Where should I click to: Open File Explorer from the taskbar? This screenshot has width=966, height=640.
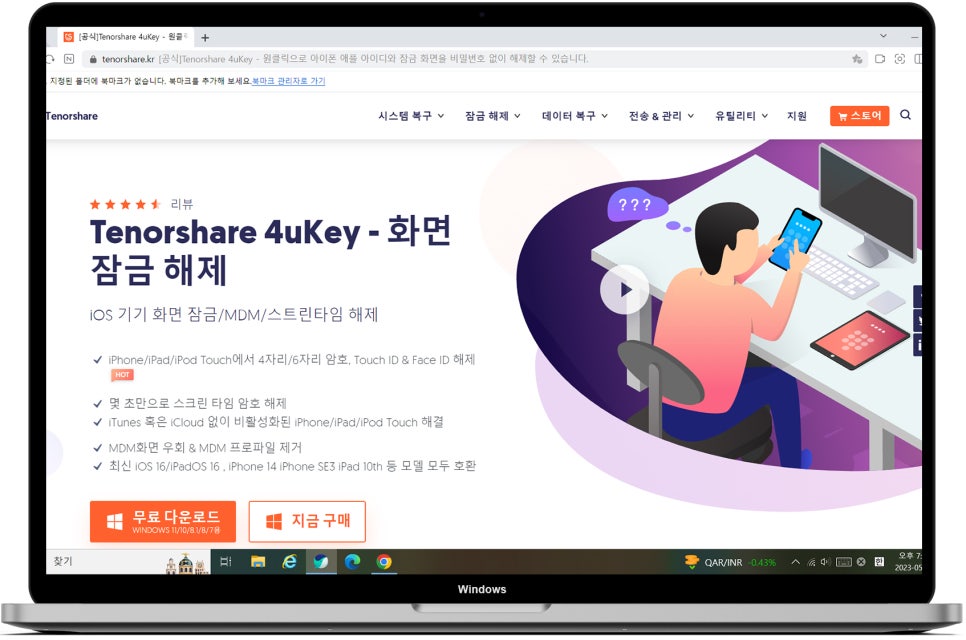pos(258,562)
